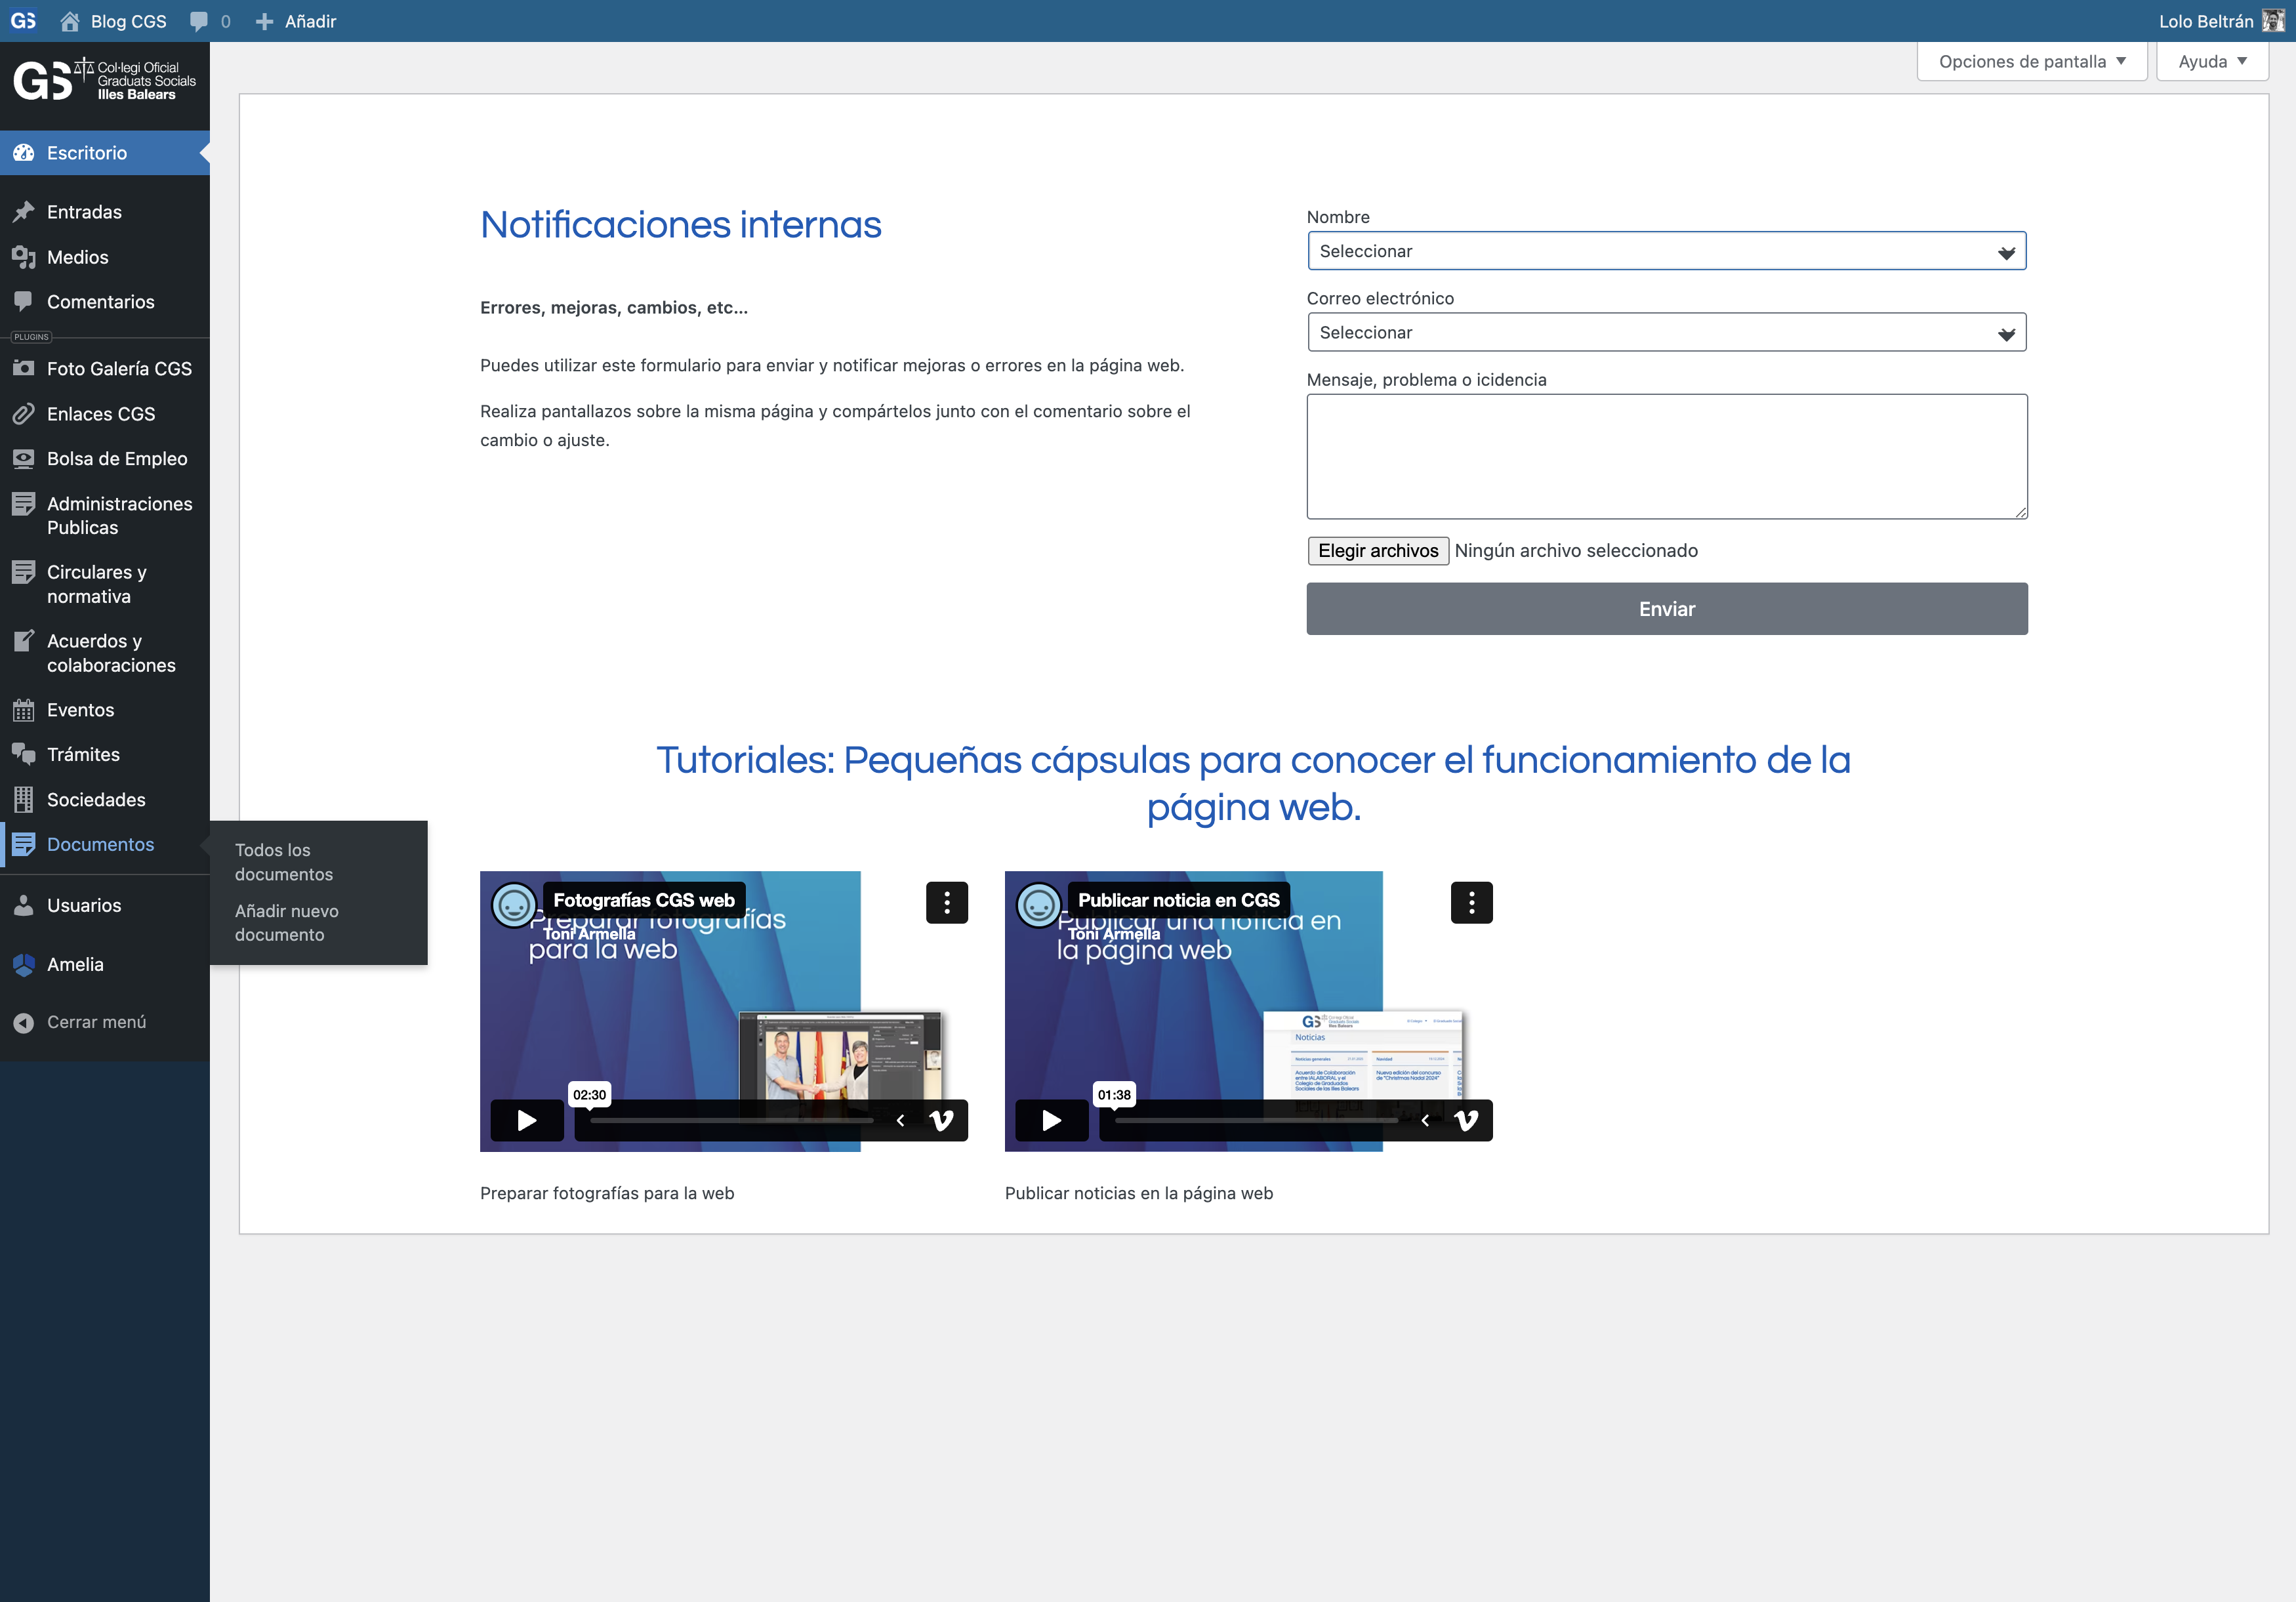Open the Nombre Seleccionar dropdown
This screenshot has width=2296, height=1602.
click(x=1667, y=251)
